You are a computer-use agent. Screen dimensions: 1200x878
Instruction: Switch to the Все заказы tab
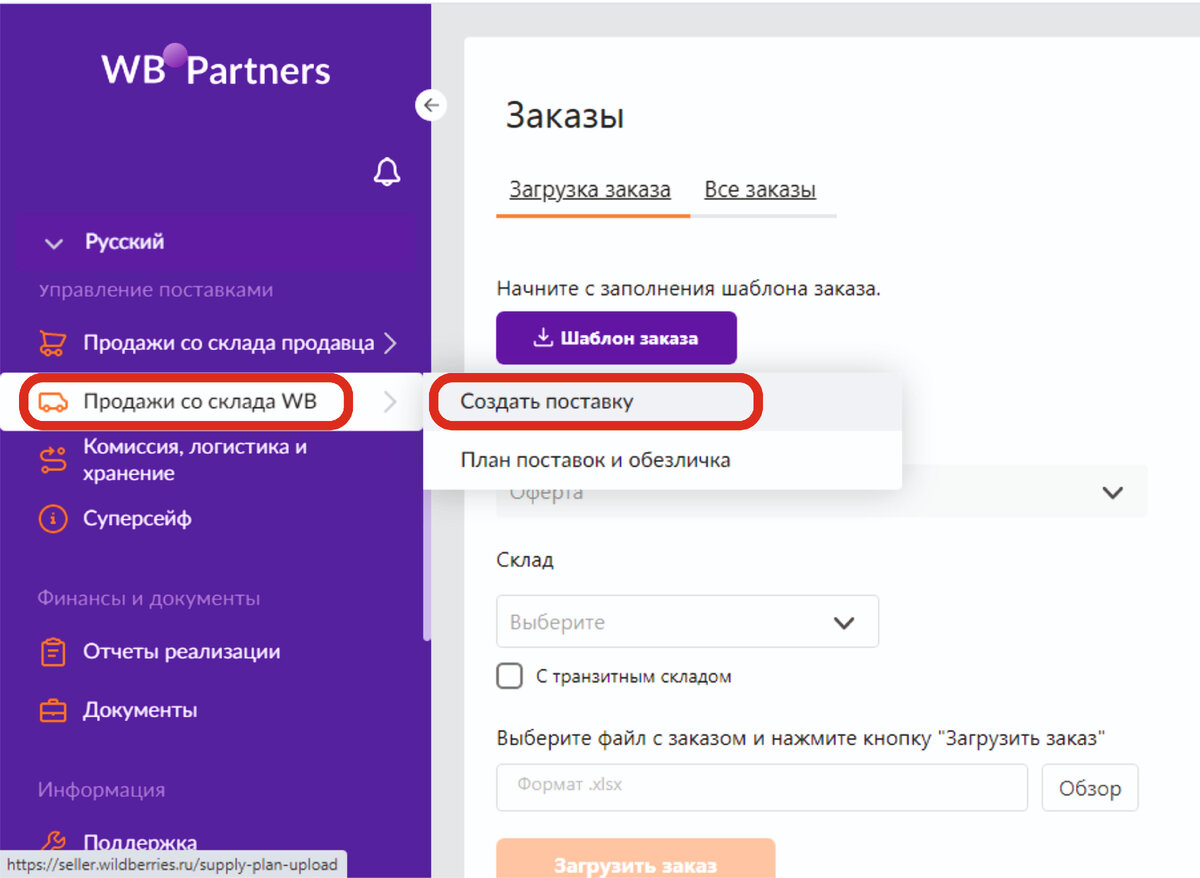point(760,190)
